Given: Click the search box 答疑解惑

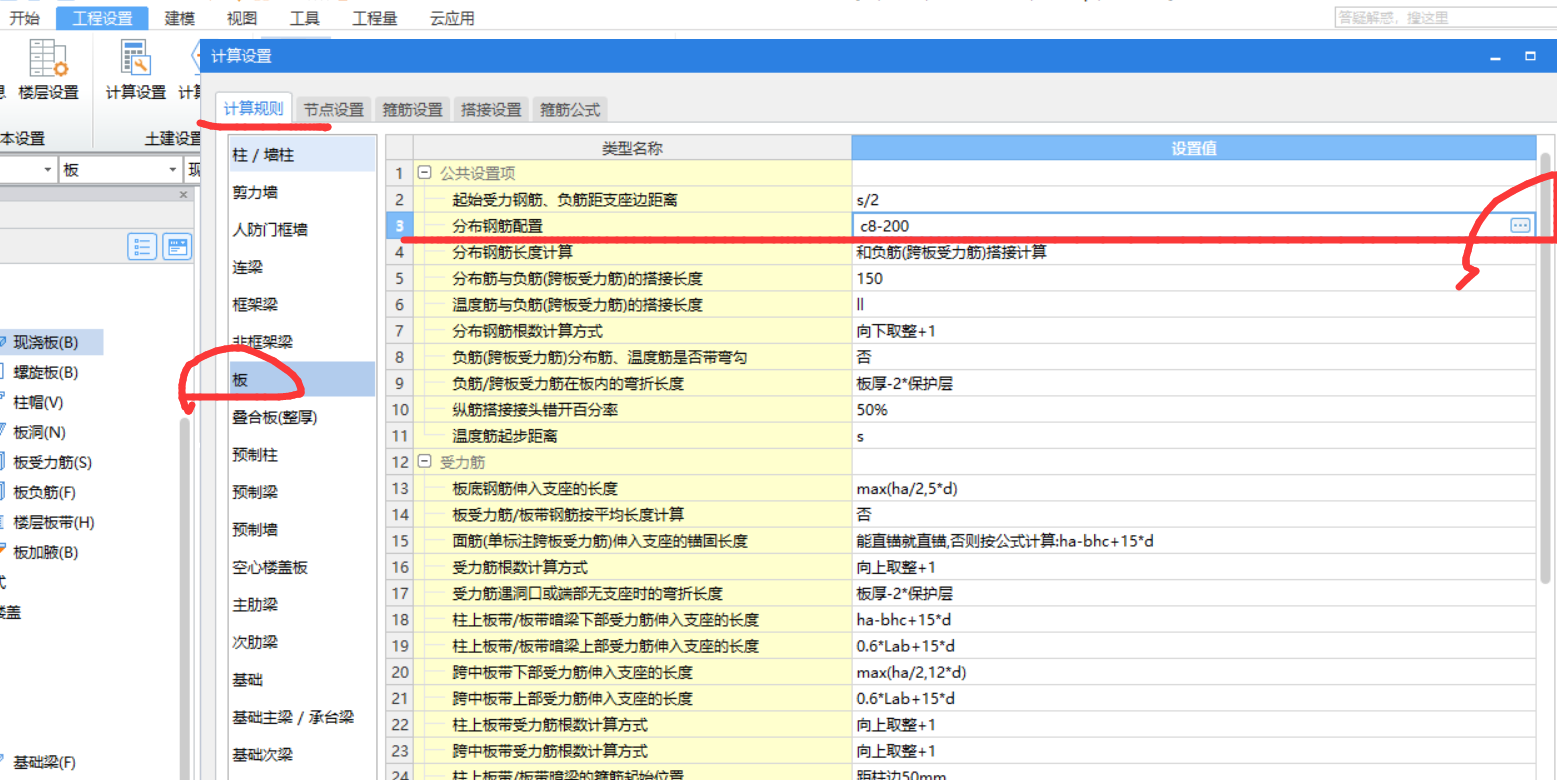Looking at the screenshot, I should pos(1444,17).
